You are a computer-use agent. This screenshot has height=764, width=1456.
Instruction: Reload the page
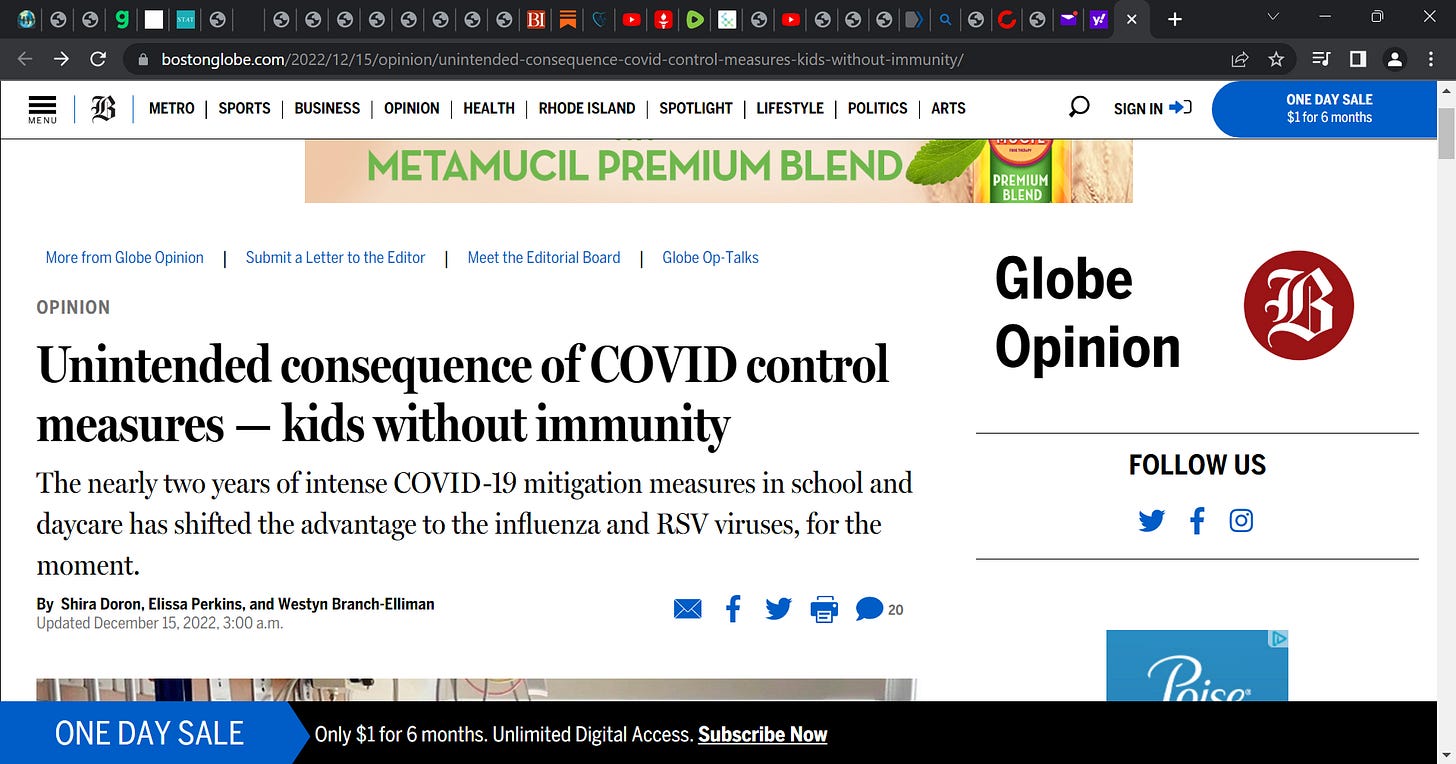tap(98, 59)
